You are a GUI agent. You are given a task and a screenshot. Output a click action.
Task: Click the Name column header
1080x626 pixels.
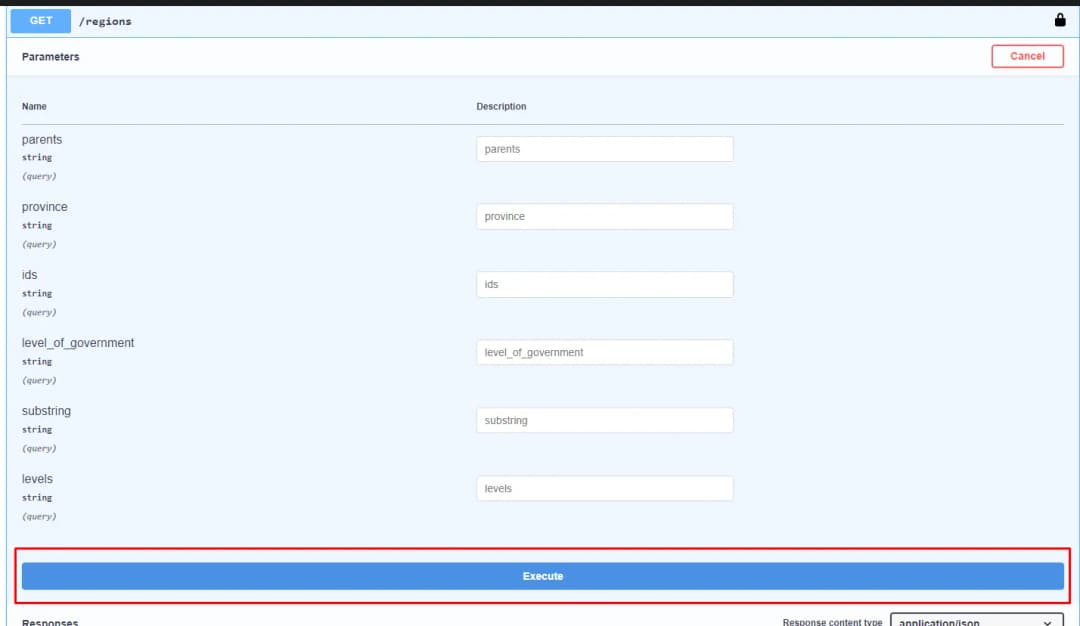click(x=34, y=106)
